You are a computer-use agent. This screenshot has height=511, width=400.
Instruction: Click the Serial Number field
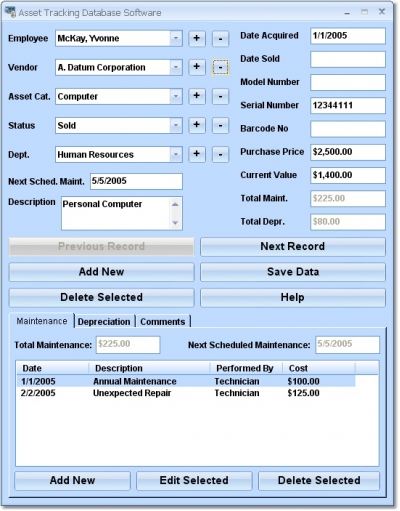click(348, 106)
